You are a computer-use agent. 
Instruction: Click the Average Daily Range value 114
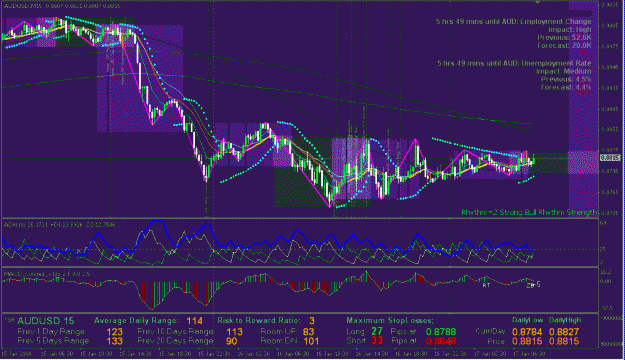click(x=194, y=321)
